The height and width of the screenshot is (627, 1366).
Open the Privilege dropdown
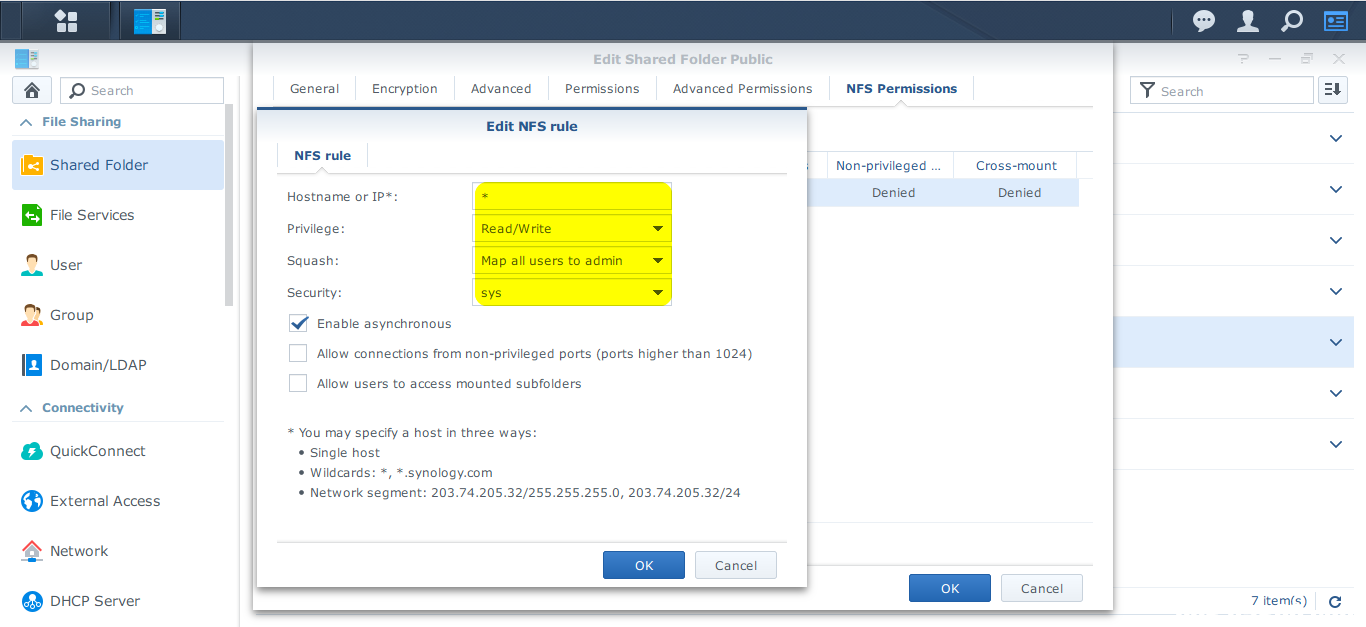[571, 229]
